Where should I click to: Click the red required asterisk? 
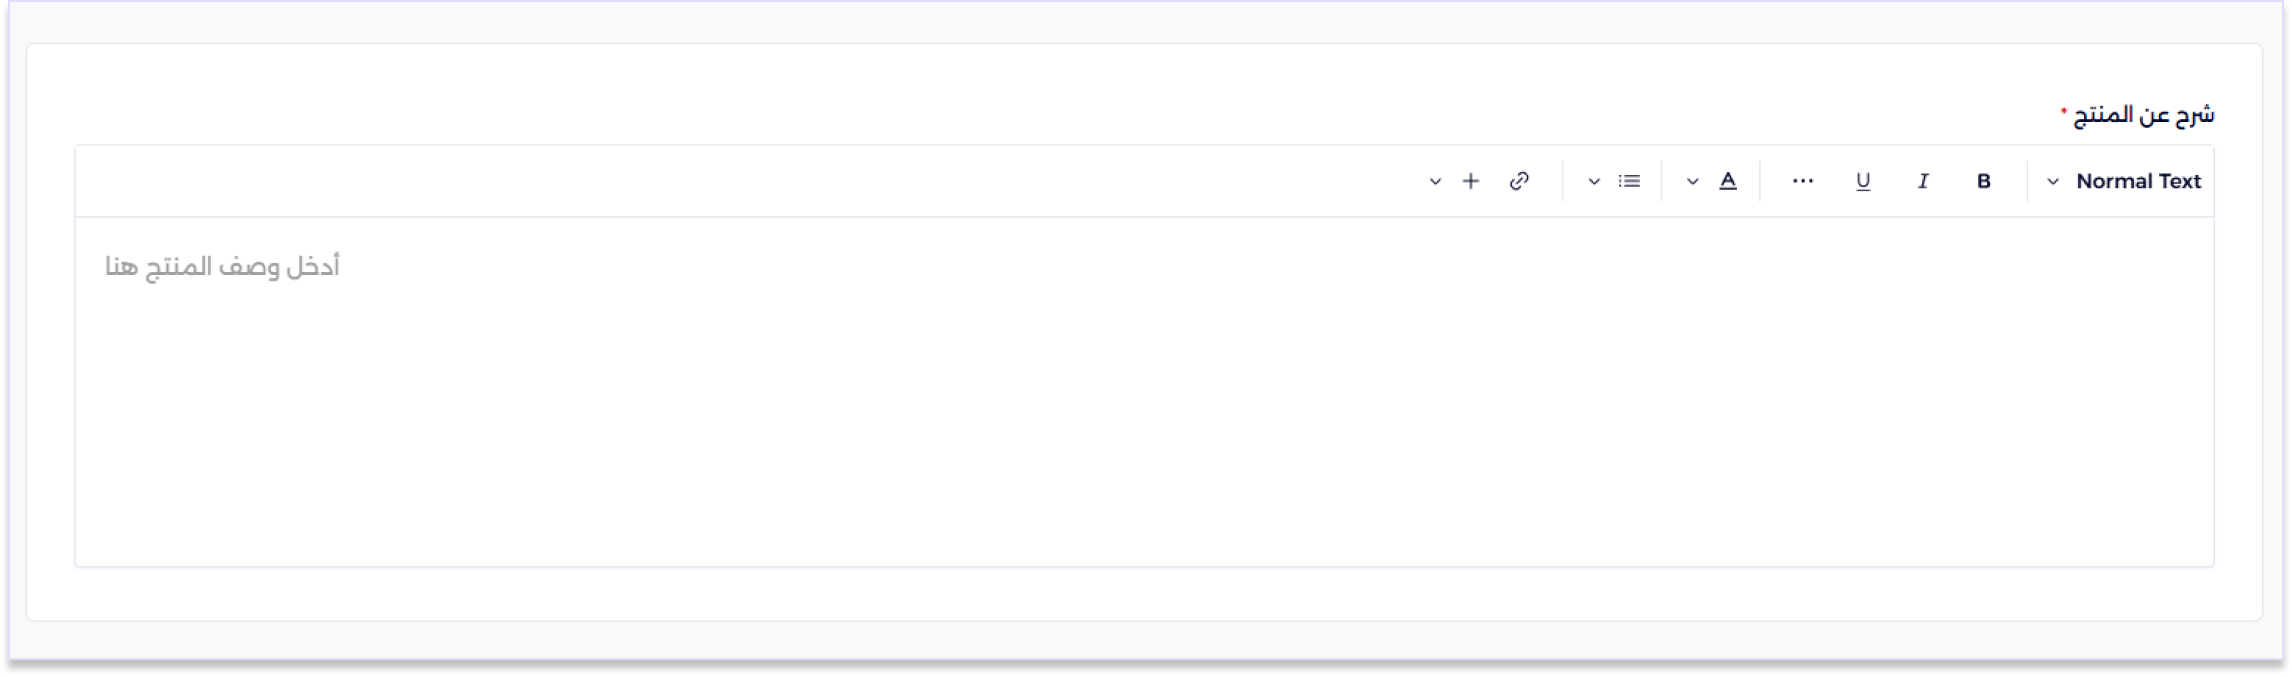[x=2063, y=110]
